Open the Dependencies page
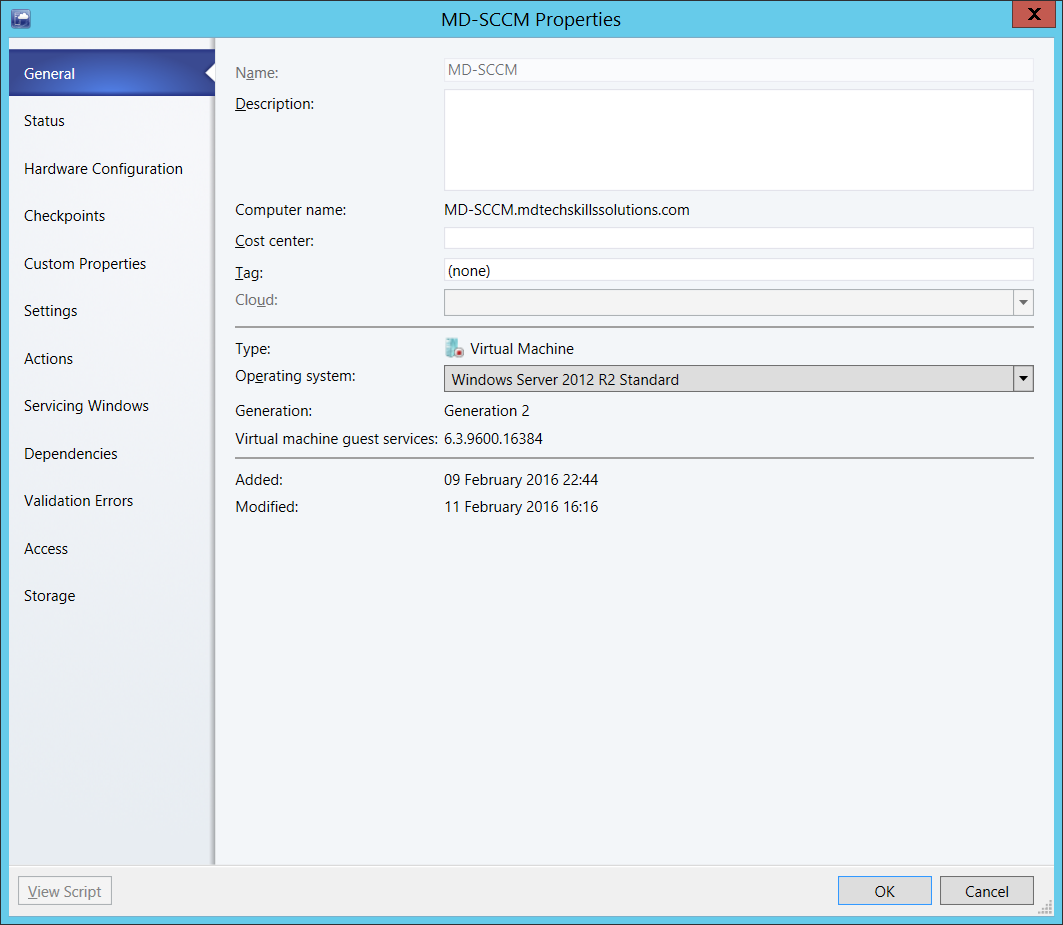Screen dimensions: 1063x925 click(70, 453)
